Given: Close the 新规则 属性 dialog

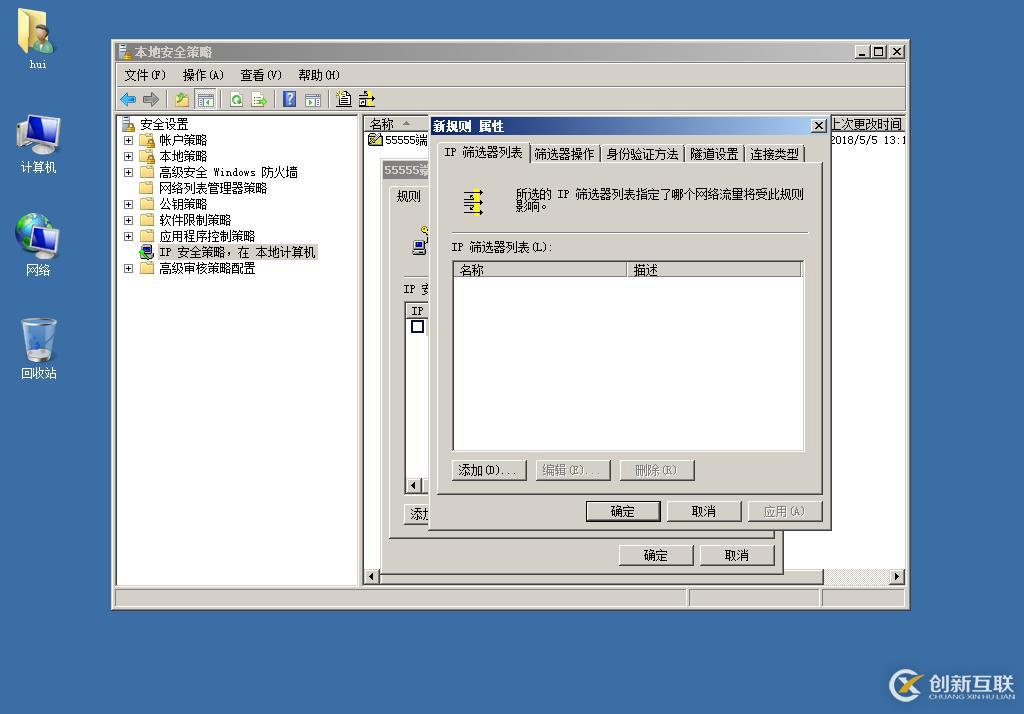Looking at the screenshot, I should 818,126.
